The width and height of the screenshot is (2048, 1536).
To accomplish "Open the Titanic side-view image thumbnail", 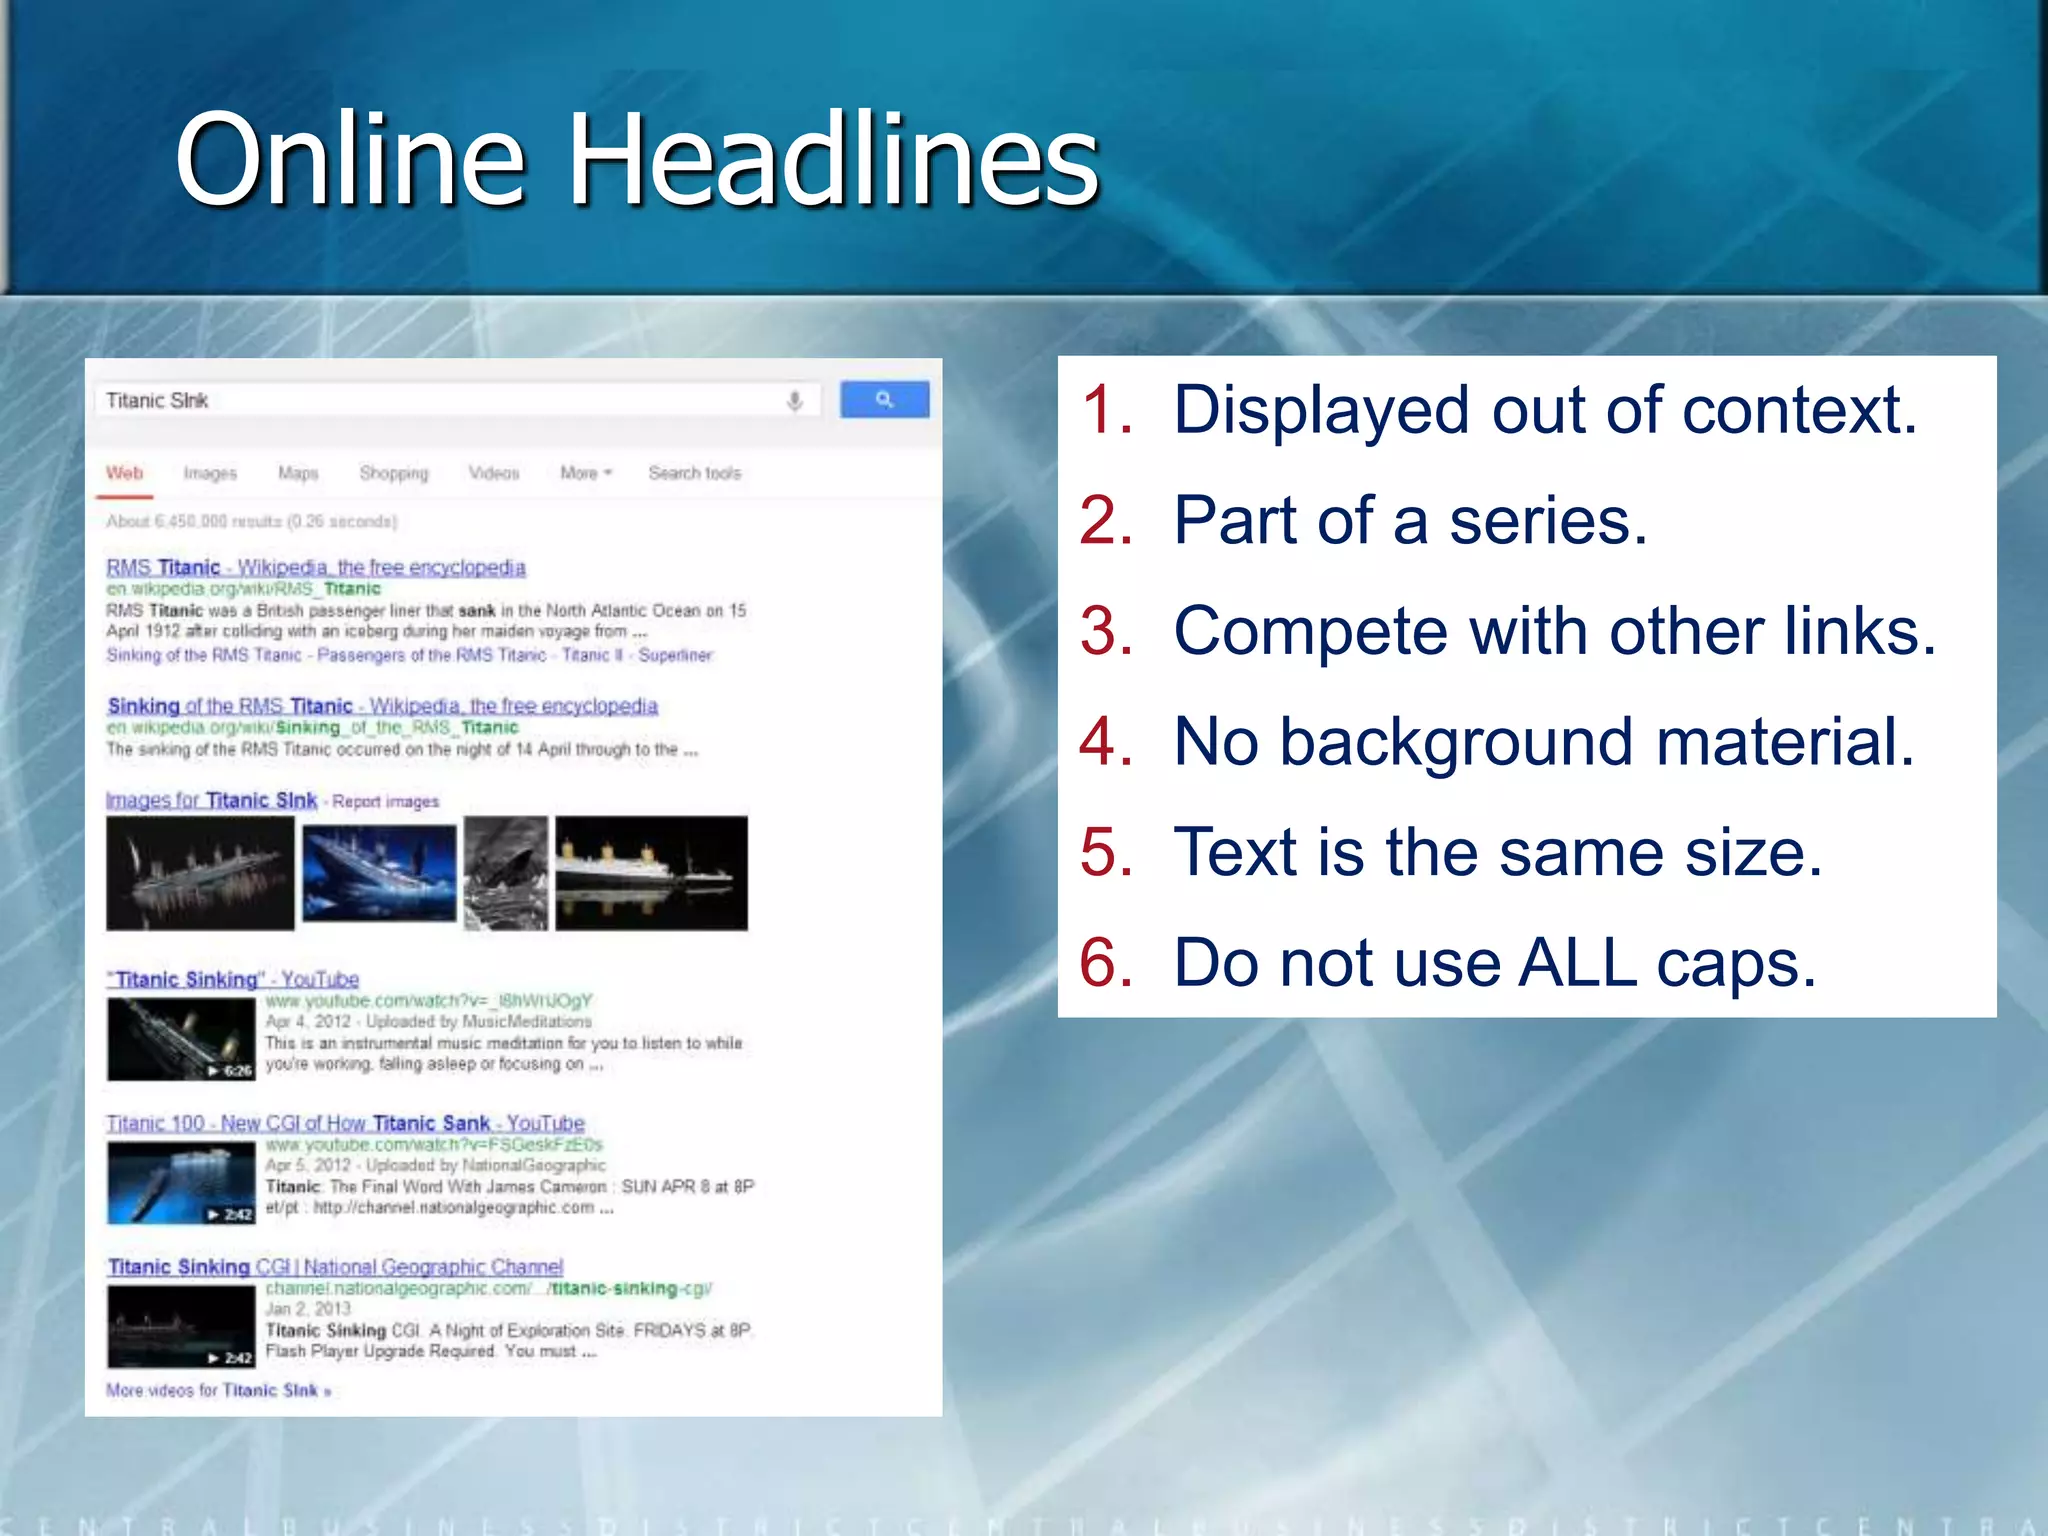I will [651, 872].
